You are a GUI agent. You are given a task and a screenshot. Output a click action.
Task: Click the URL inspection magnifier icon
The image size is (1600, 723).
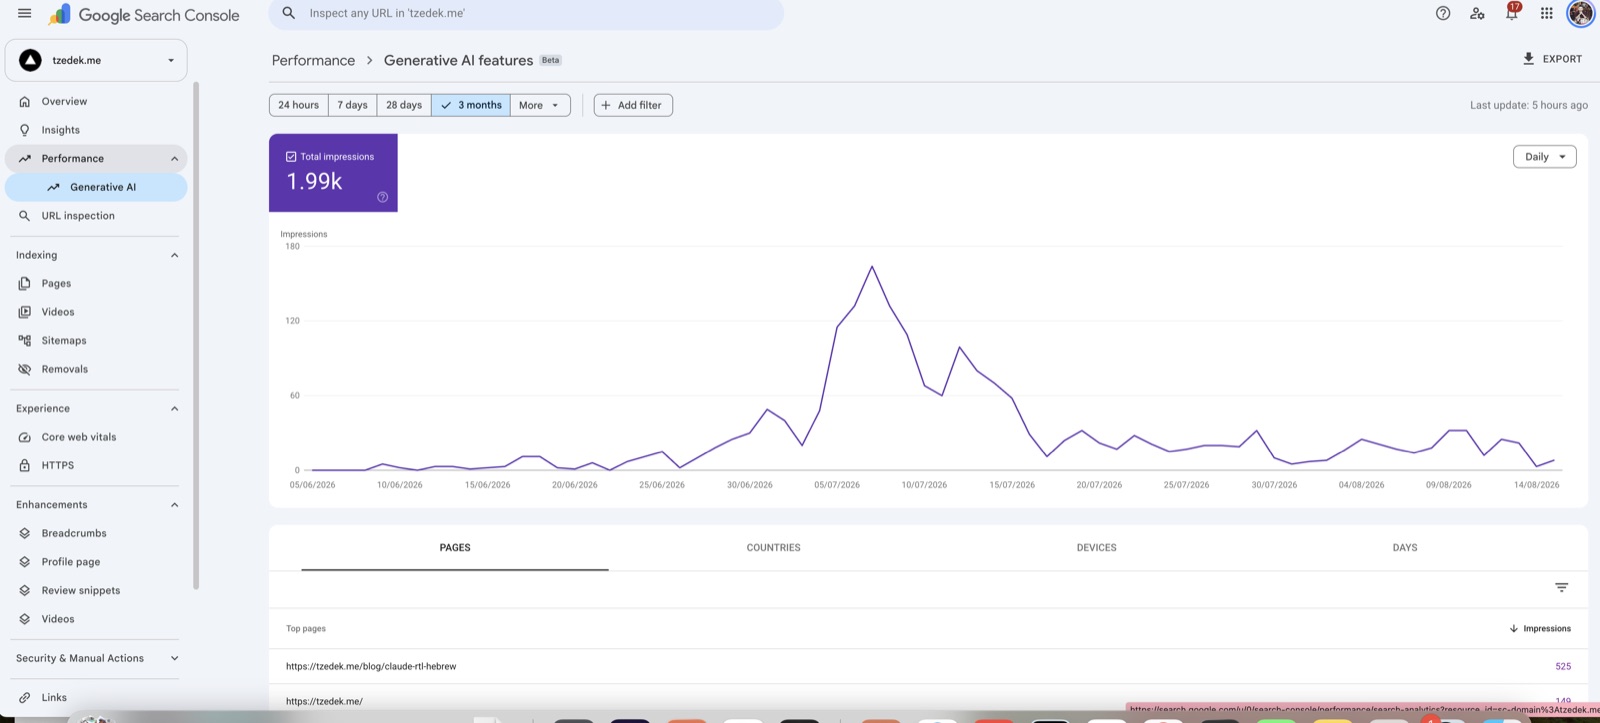coord(25,216)
